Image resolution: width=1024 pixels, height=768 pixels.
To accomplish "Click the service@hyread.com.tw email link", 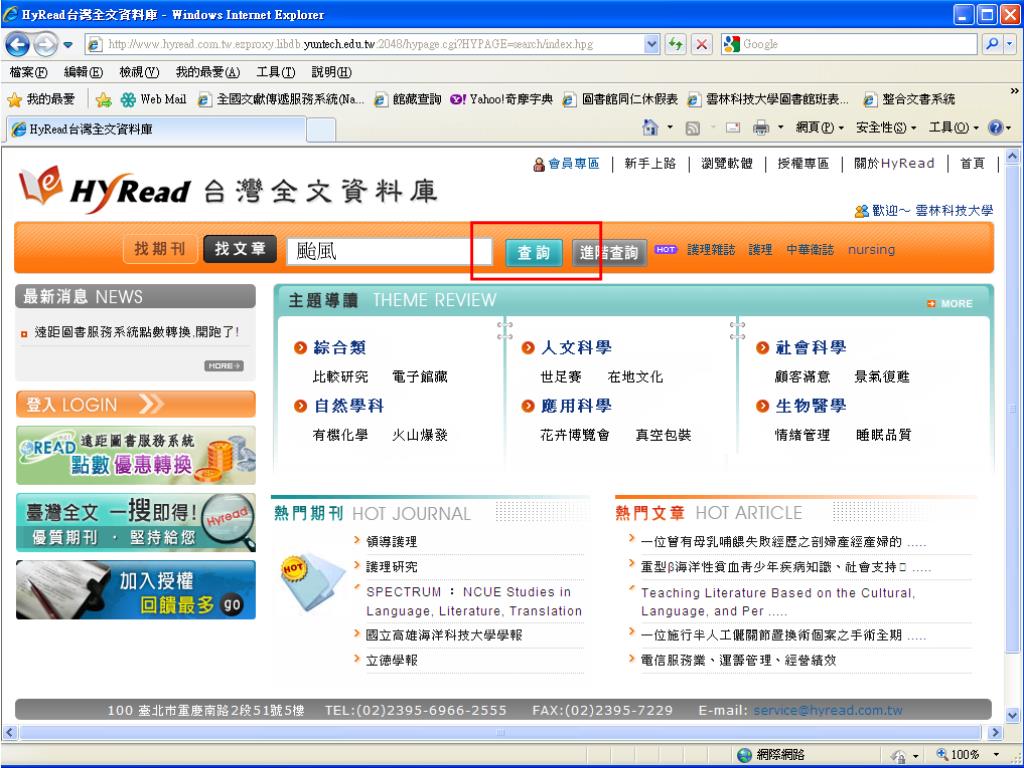I will click(827, 711).
